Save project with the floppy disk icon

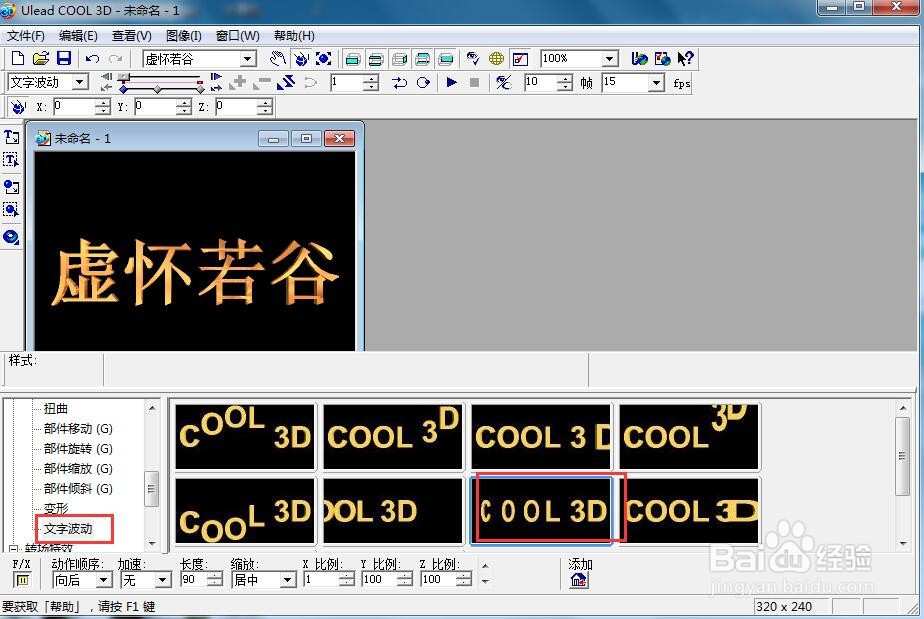click(64, 58)
